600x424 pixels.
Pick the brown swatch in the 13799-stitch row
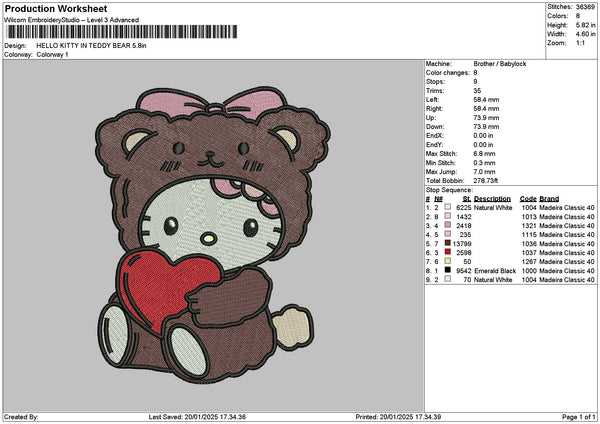coord(447,243)
